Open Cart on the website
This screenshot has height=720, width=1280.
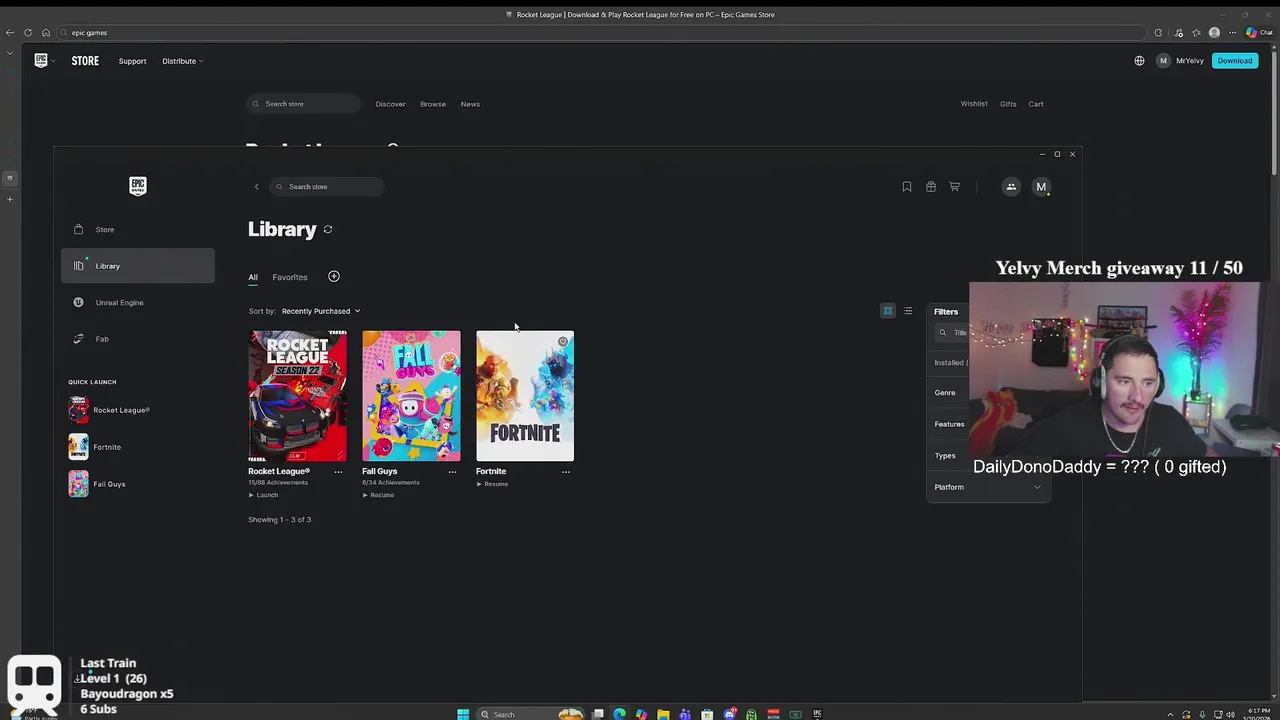coord(1036,104)
